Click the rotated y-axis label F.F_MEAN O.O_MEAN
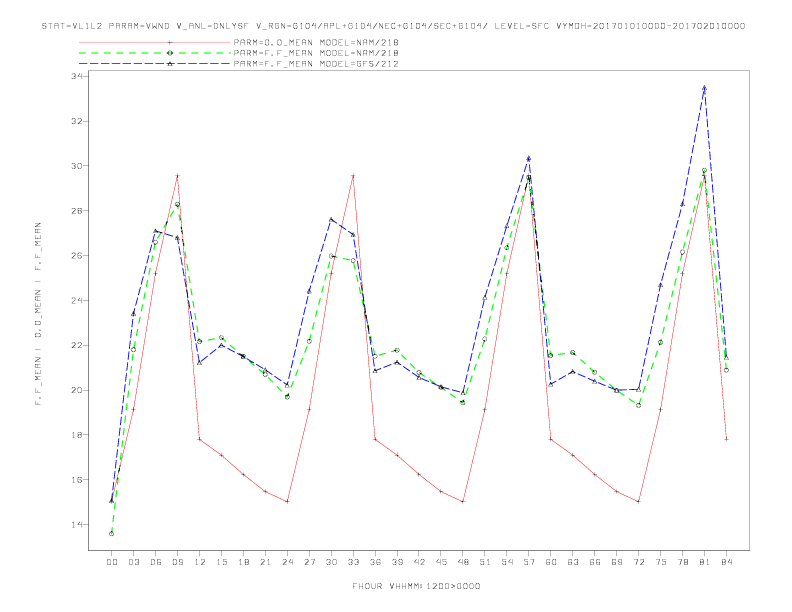Image resolution: width=792 pixels, height=612 pixels. [38, 314]
